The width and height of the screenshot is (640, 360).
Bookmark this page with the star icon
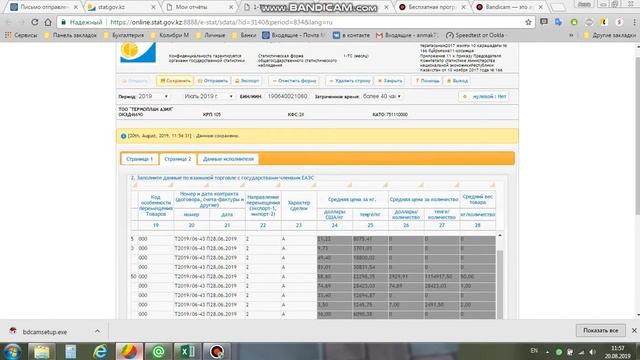coord(528,22)
